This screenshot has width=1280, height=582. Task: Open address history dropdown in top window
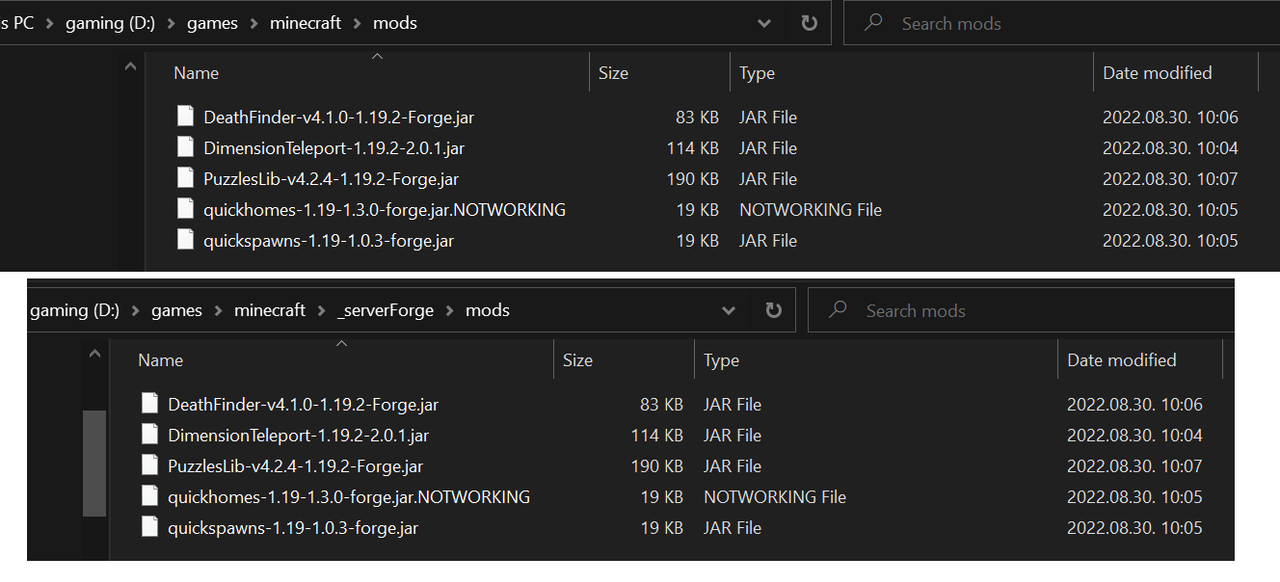tap(765, 23)
